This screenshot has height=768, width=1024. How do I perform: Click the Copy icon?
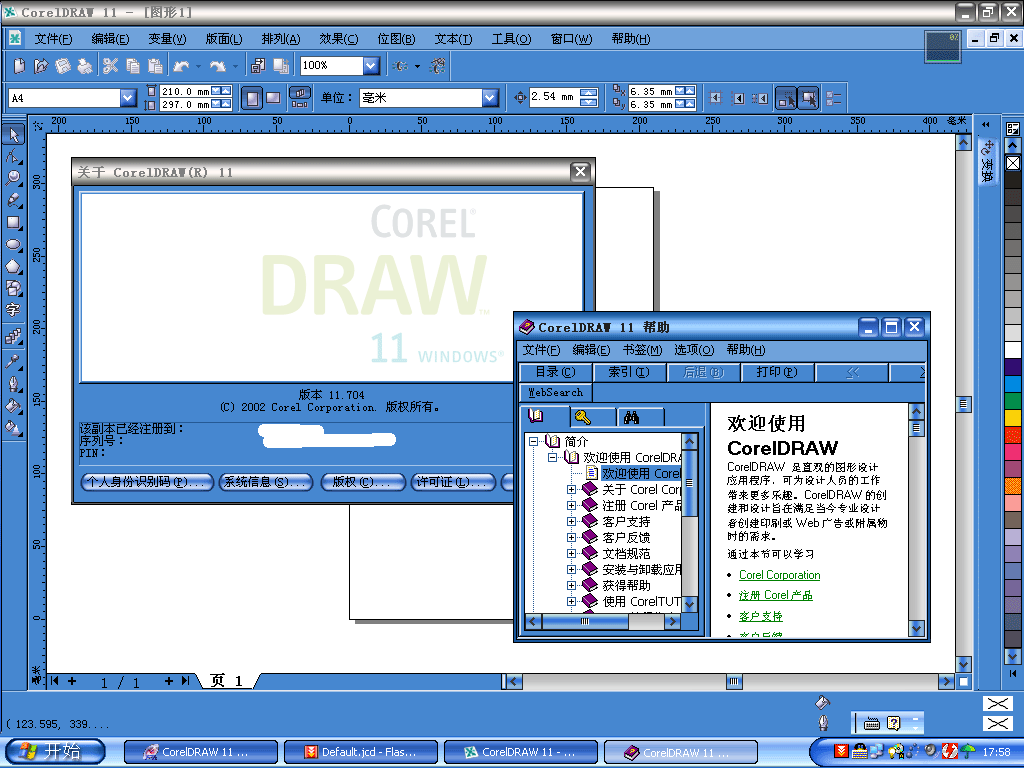pos(133,65)
